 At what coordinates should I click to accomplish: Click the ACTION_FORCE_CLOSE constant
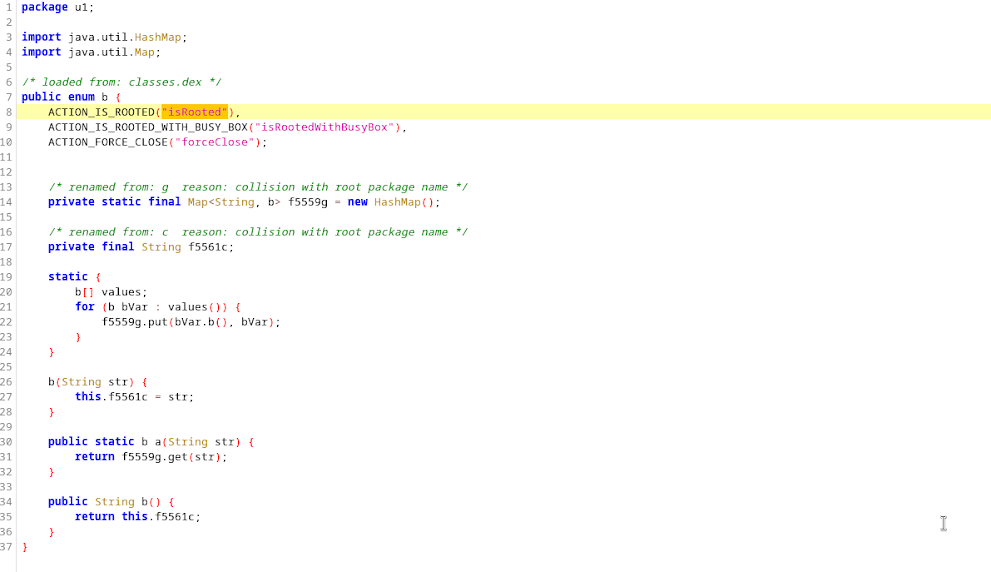click(x=108, y=142)
